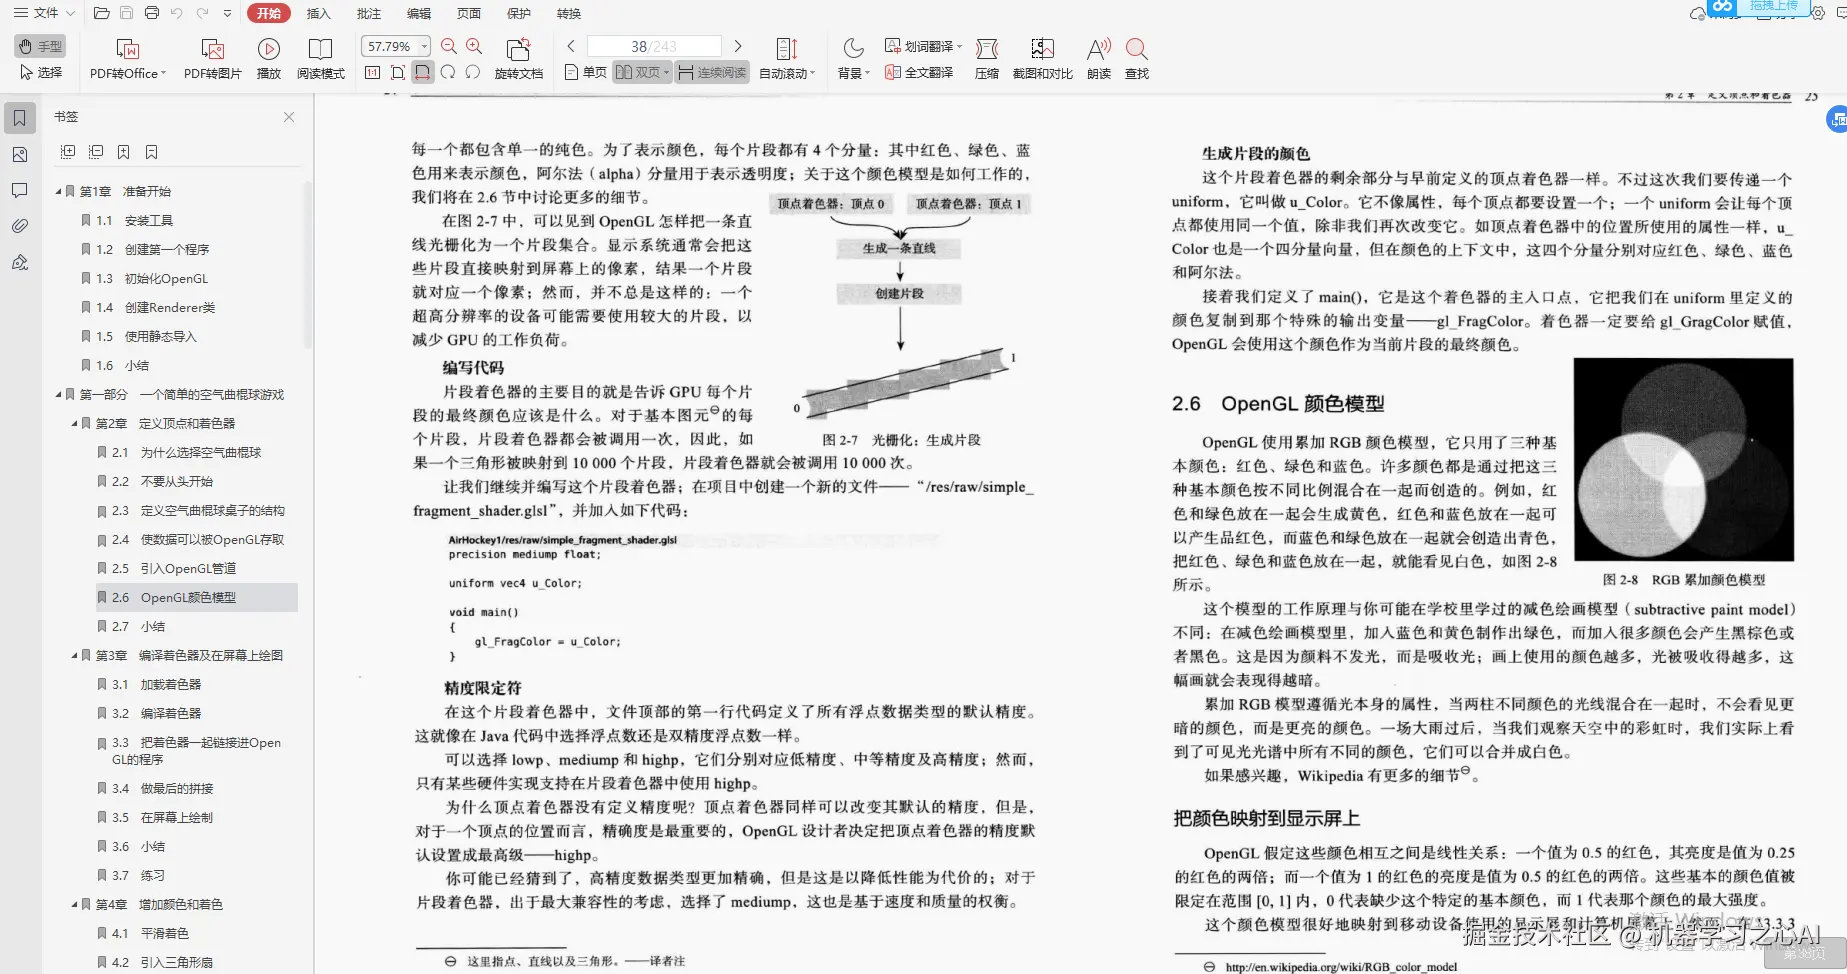Open bookmark 1.3 初始化OpenGL
This screenshot has width=1847, height=974.
click(152, 278)
